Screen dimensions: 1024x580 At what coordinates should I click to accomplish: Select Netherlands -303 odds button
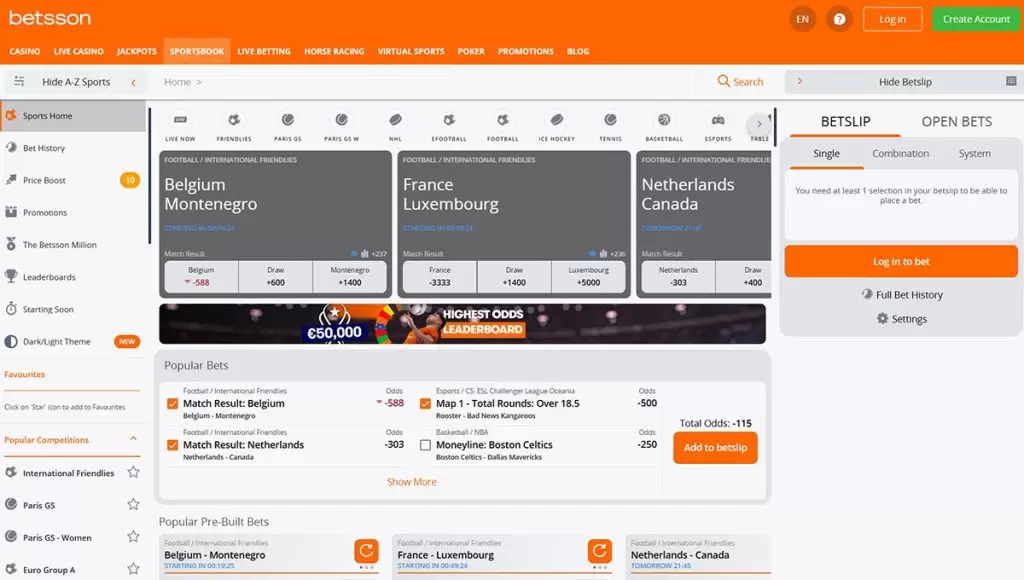[x=678, y=276]
